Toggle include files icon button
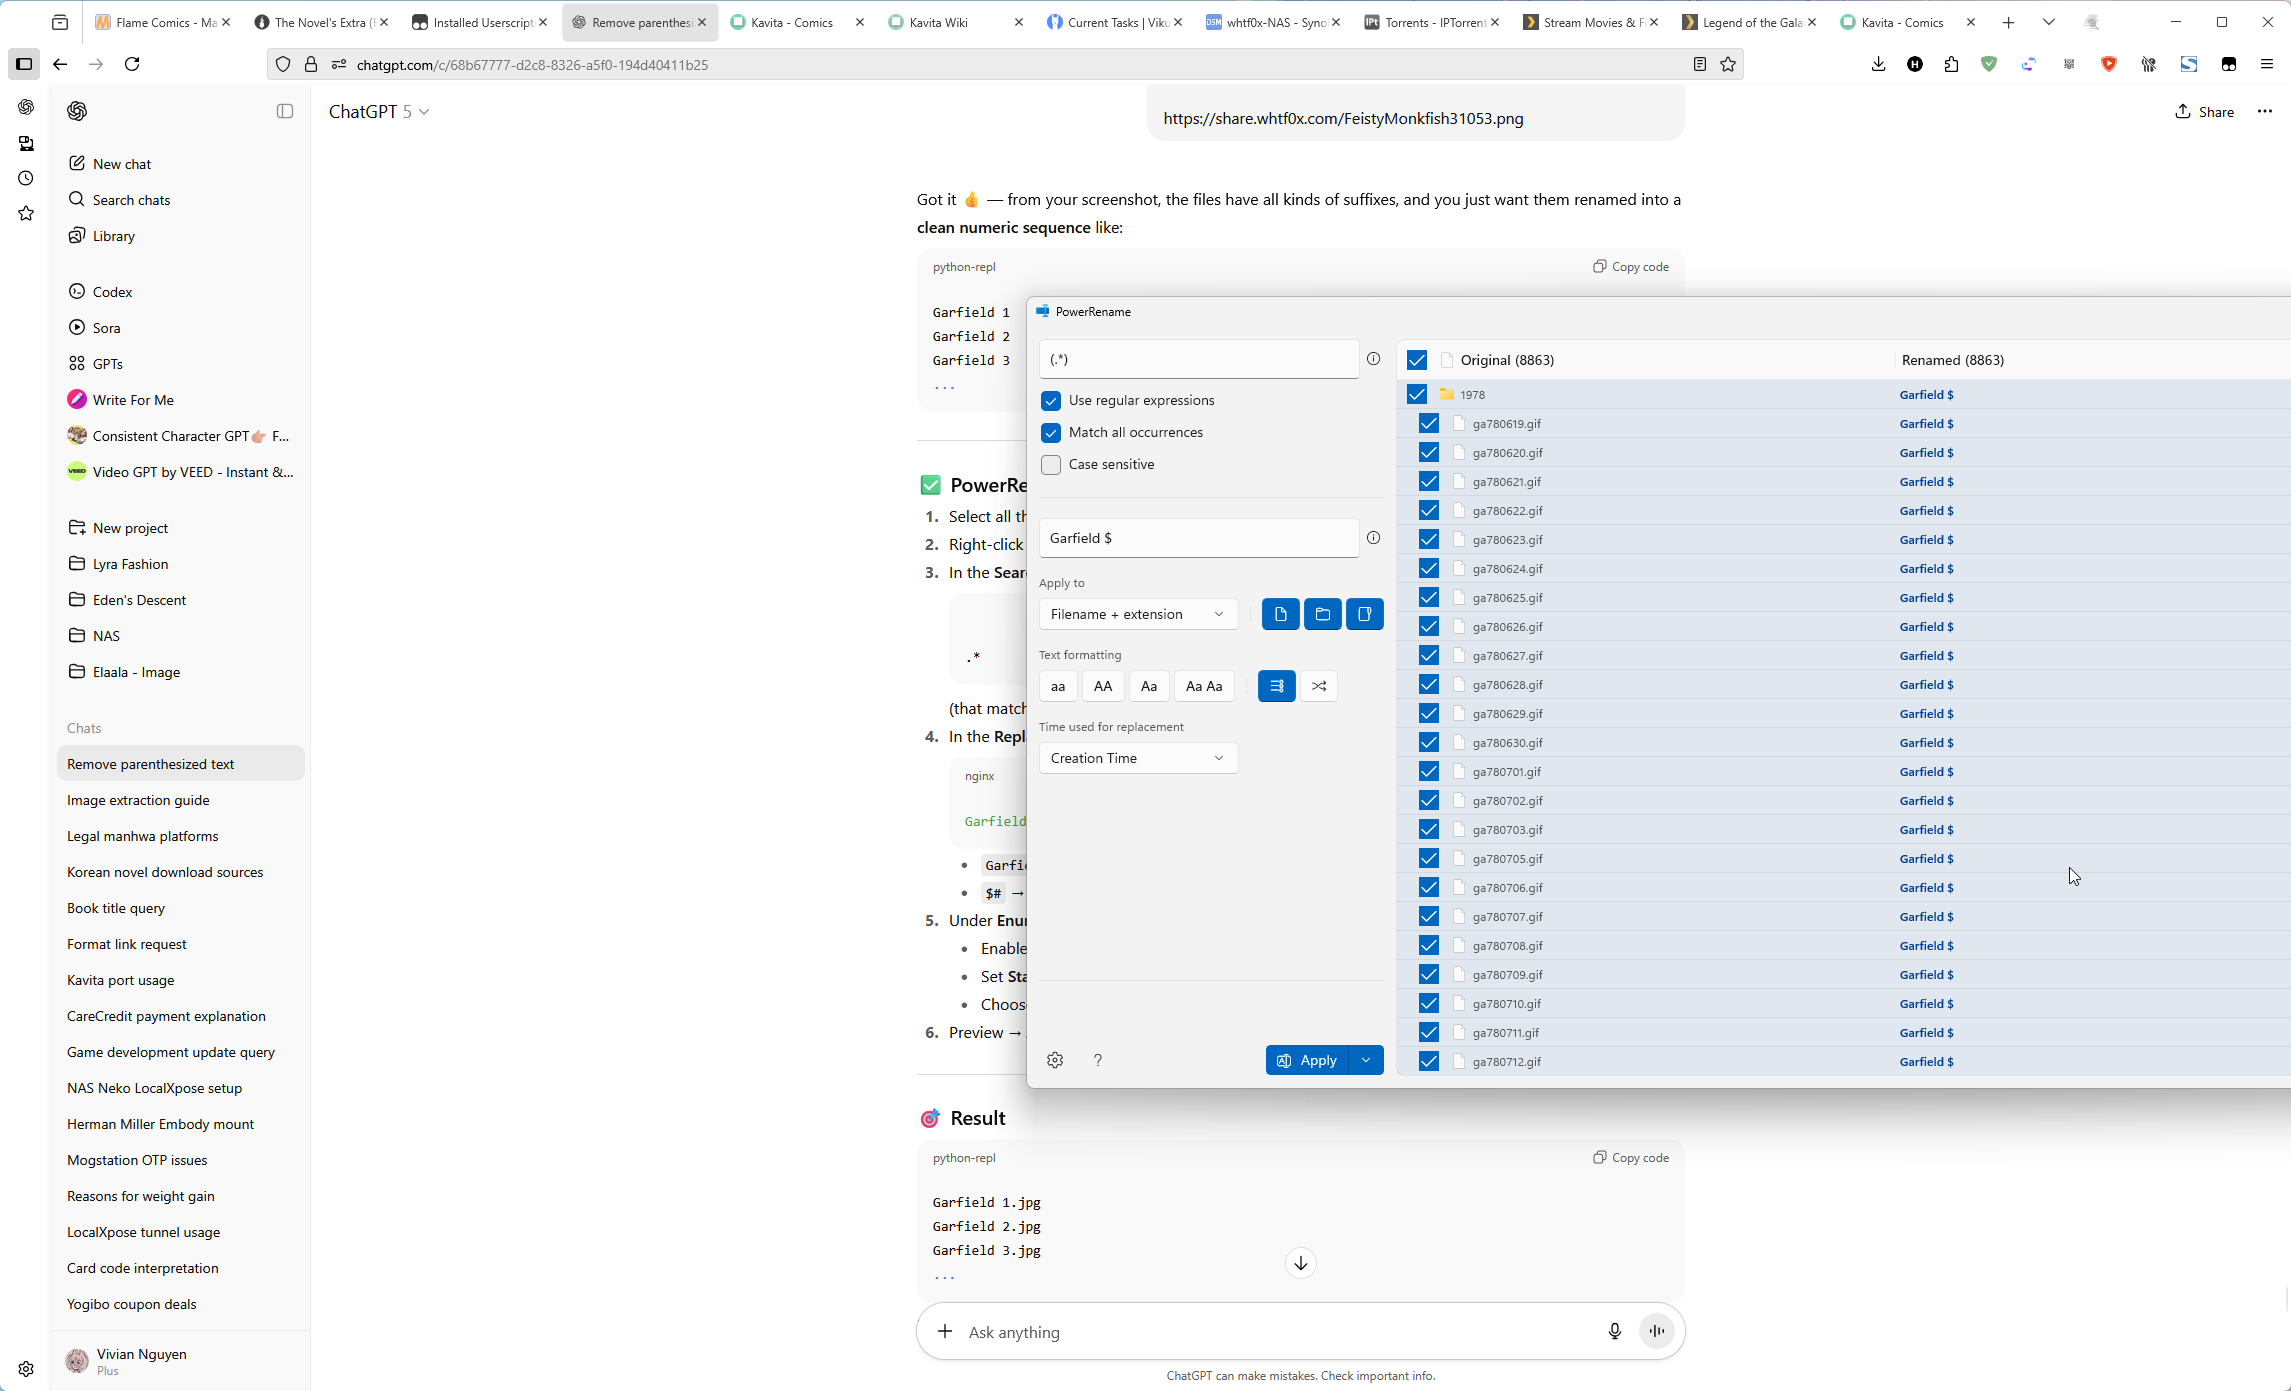Screen dimensions: 2291x1391 [x=1280, y=614]
